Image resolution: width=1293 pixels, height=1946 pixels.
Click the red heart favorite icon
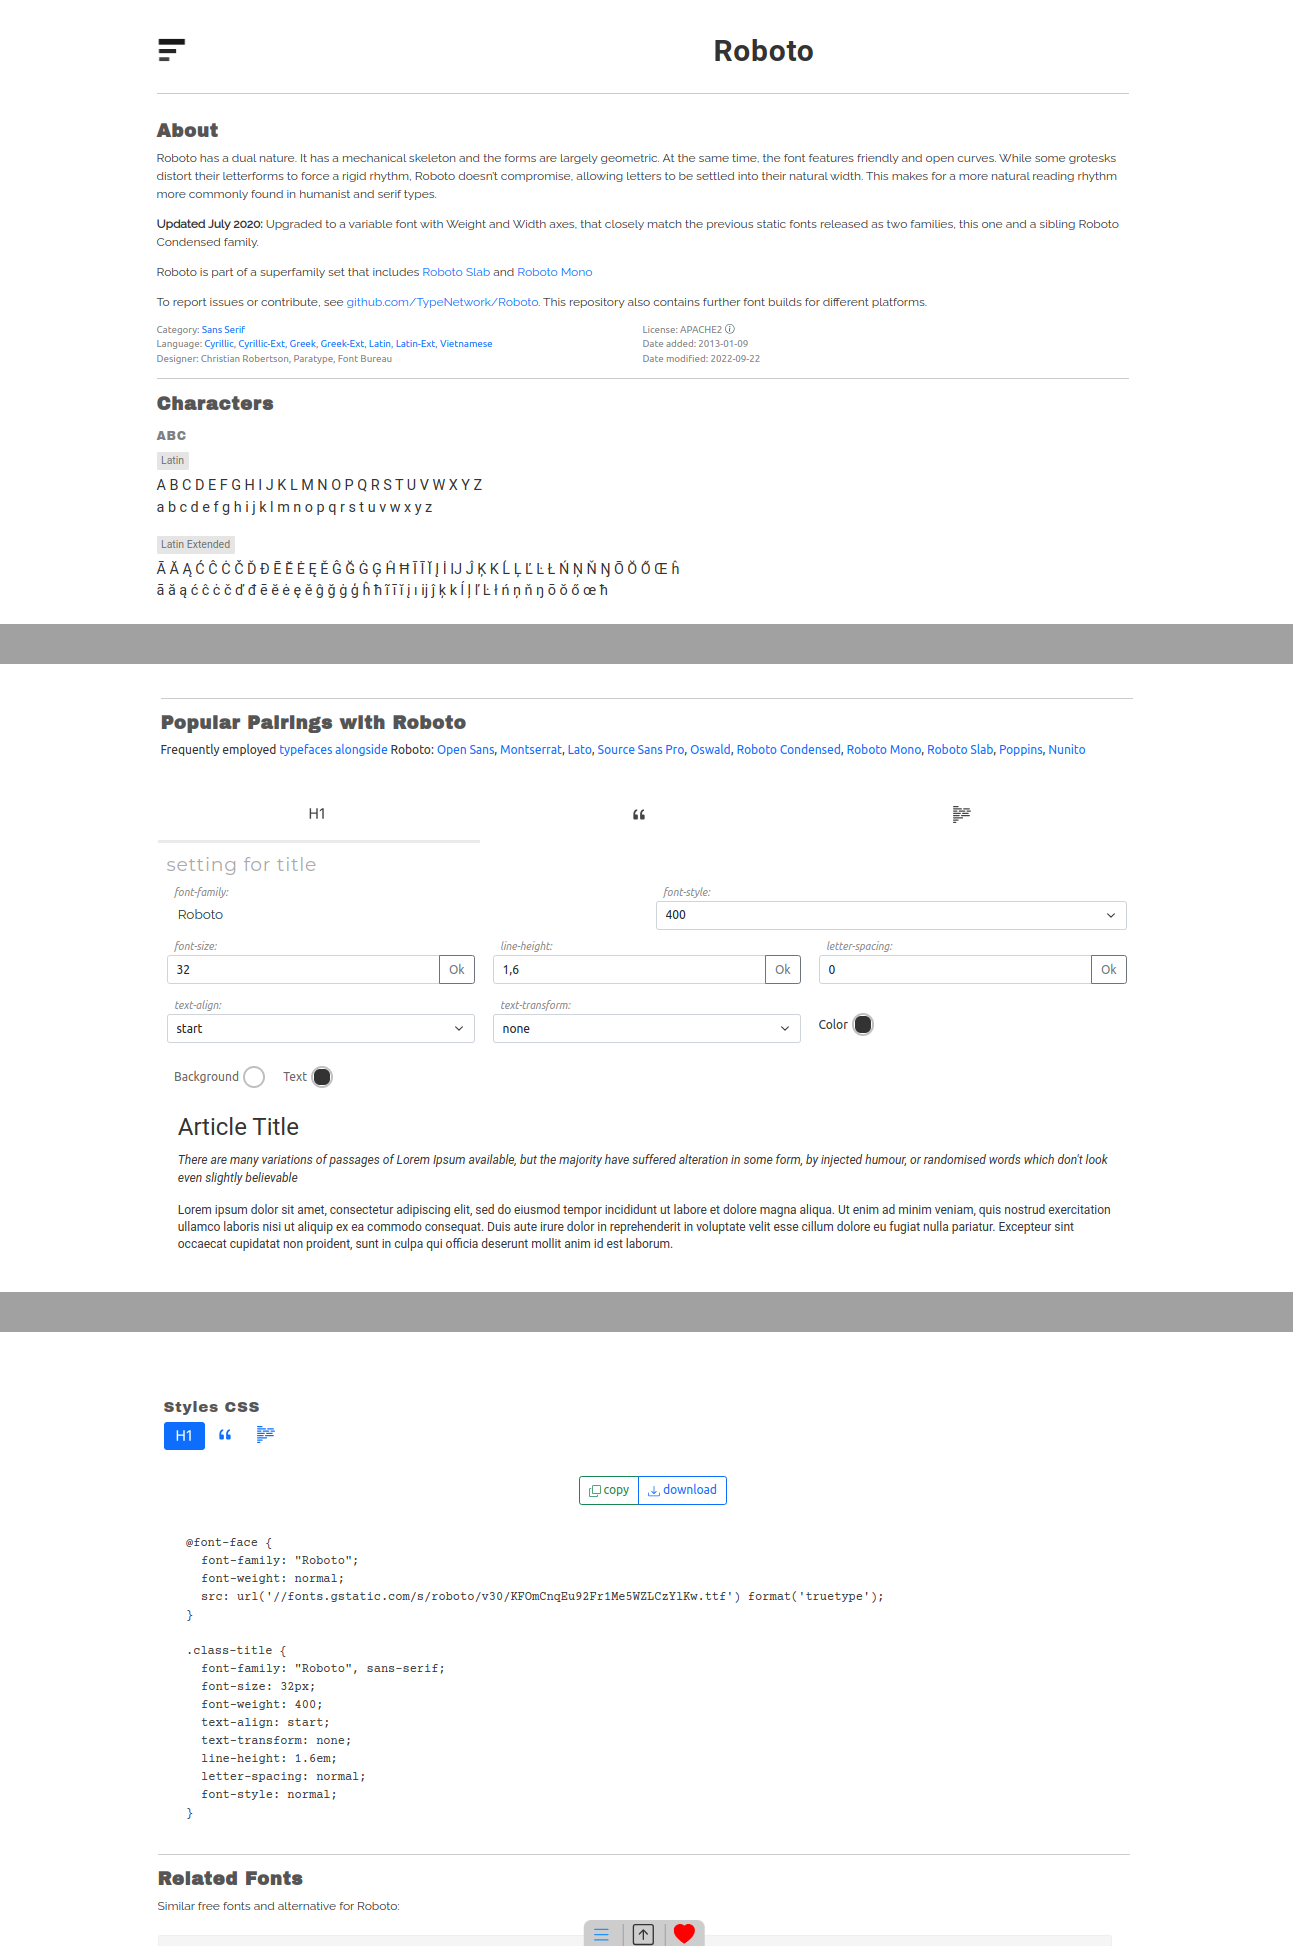(x=684, y=1934)
